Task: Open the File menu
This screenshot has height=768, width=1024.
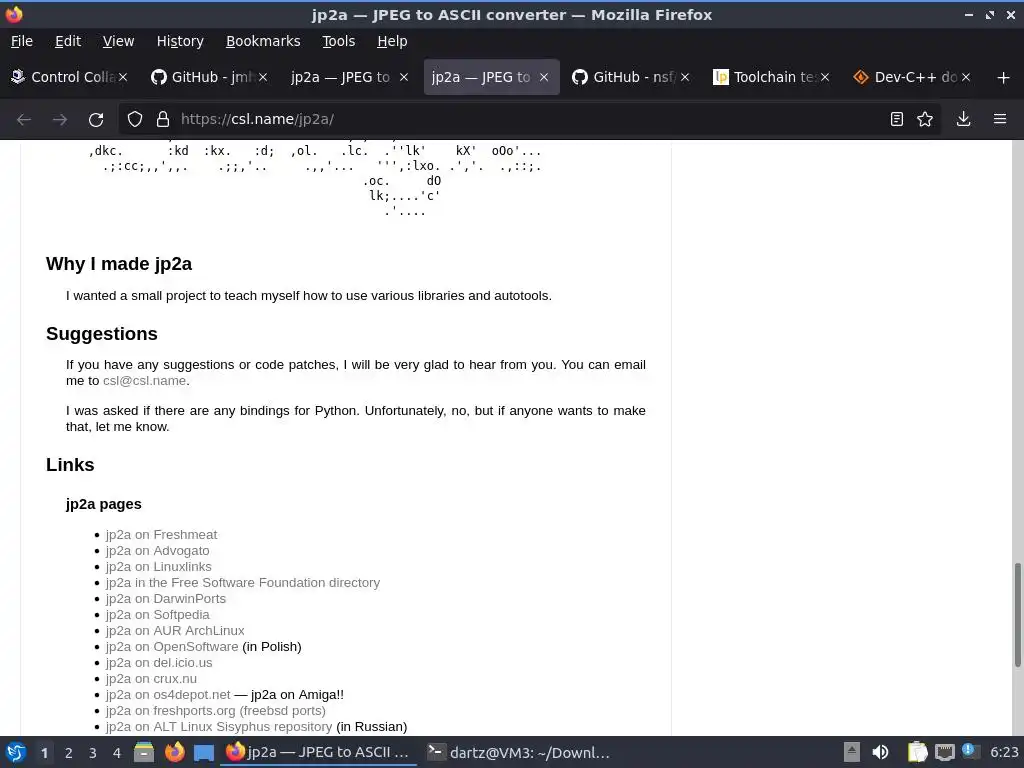Action: (x=22, y=41)
